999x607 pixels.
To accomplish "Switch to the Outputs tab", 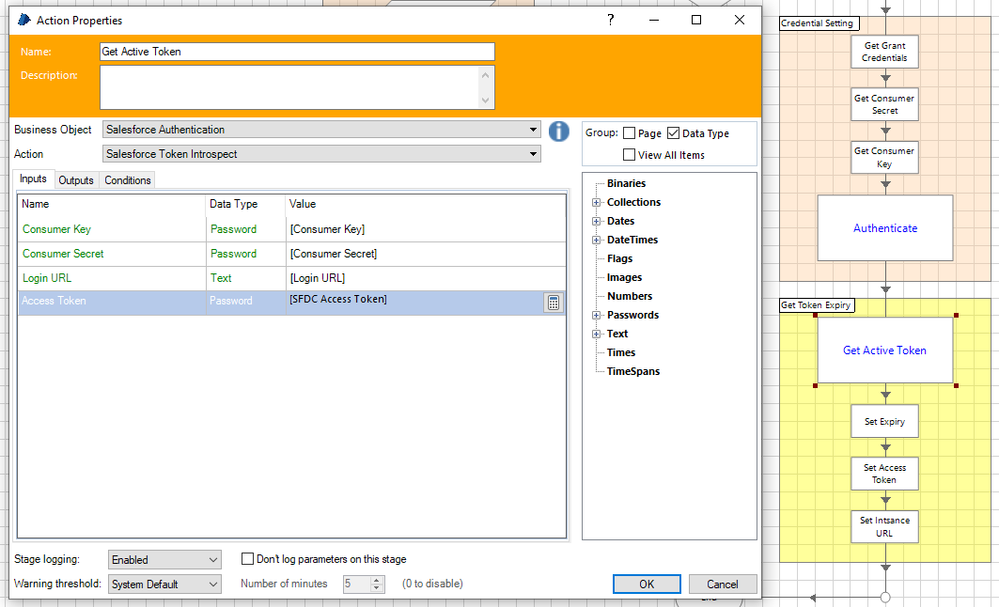I will 76,180.
